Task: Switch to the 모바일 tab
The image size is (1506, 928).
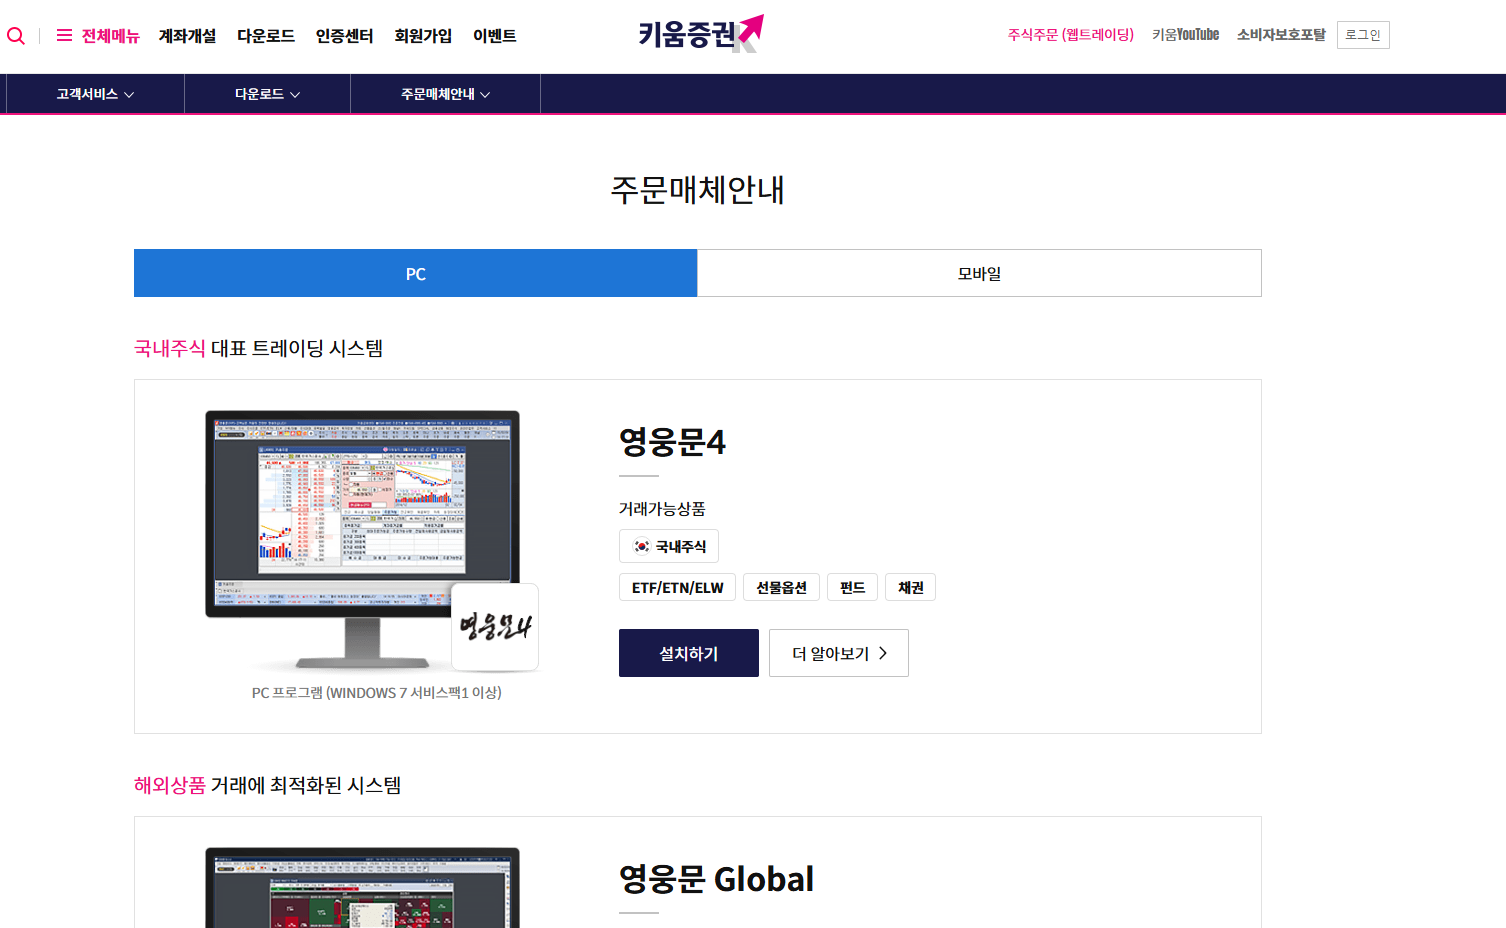Action: [x=979, y=273]
